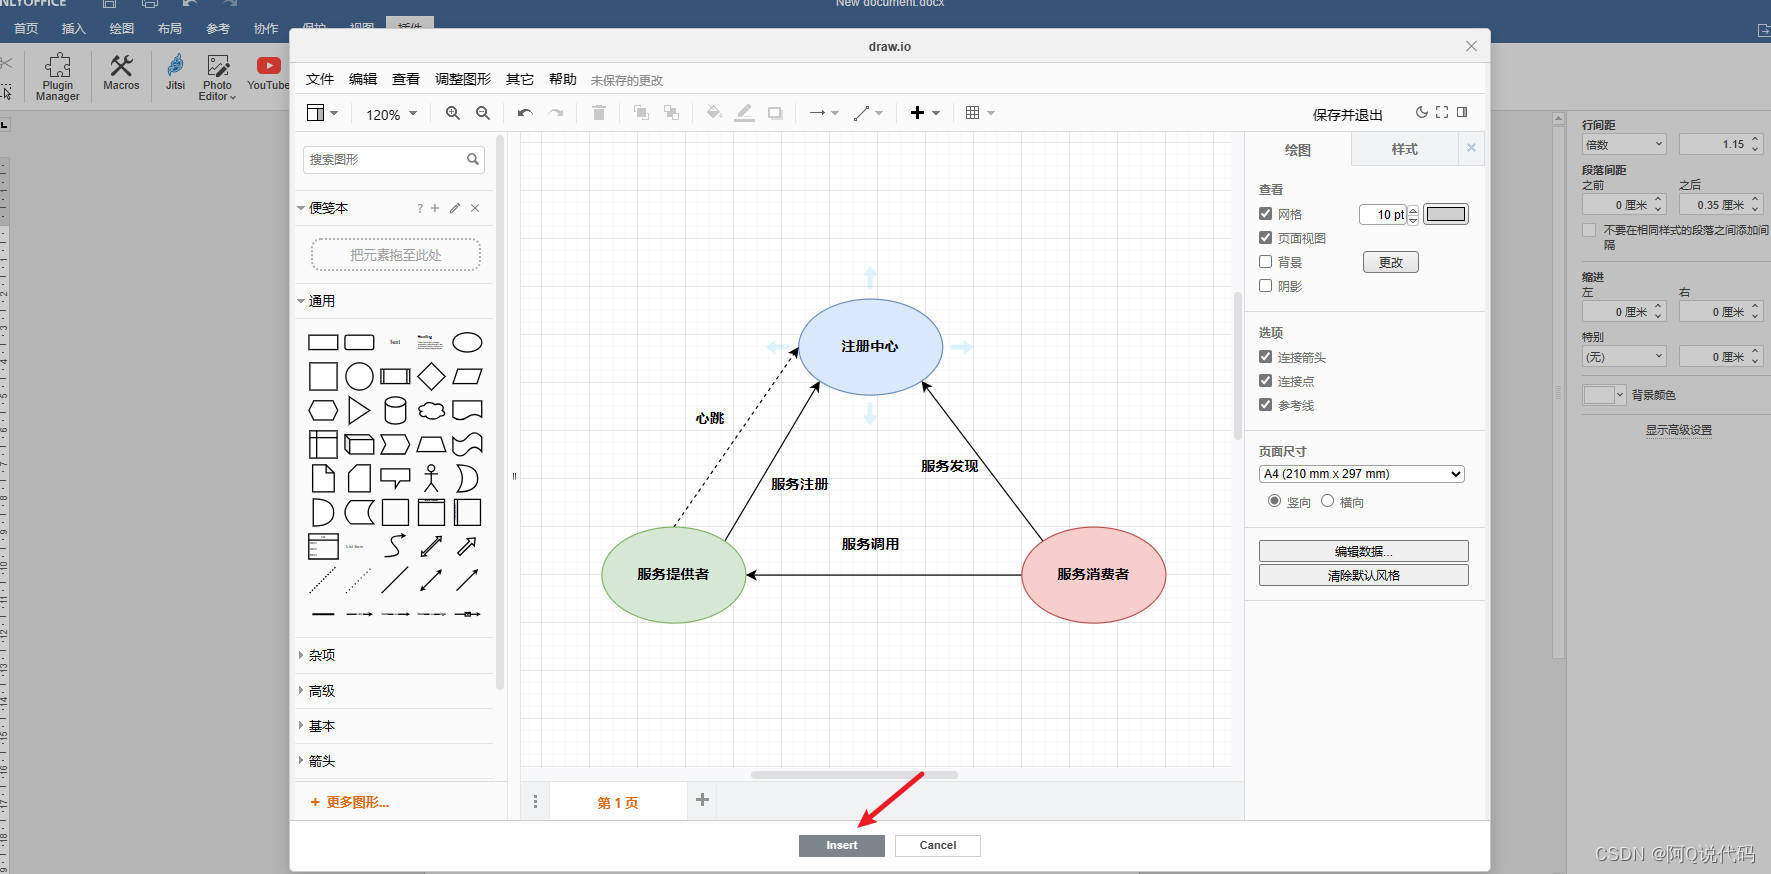Switch to the 绘图 tab
This screenshot has height=874, width=1771.
1298,149
